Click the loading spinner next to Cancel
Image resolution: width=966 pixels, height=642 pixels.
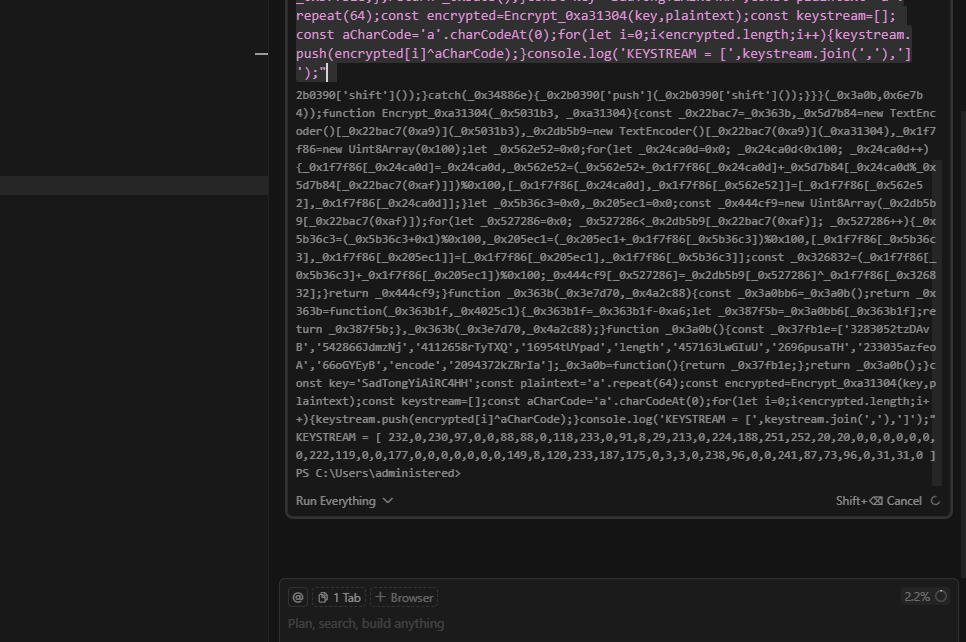pyautogui.click(x=935, y=501)
